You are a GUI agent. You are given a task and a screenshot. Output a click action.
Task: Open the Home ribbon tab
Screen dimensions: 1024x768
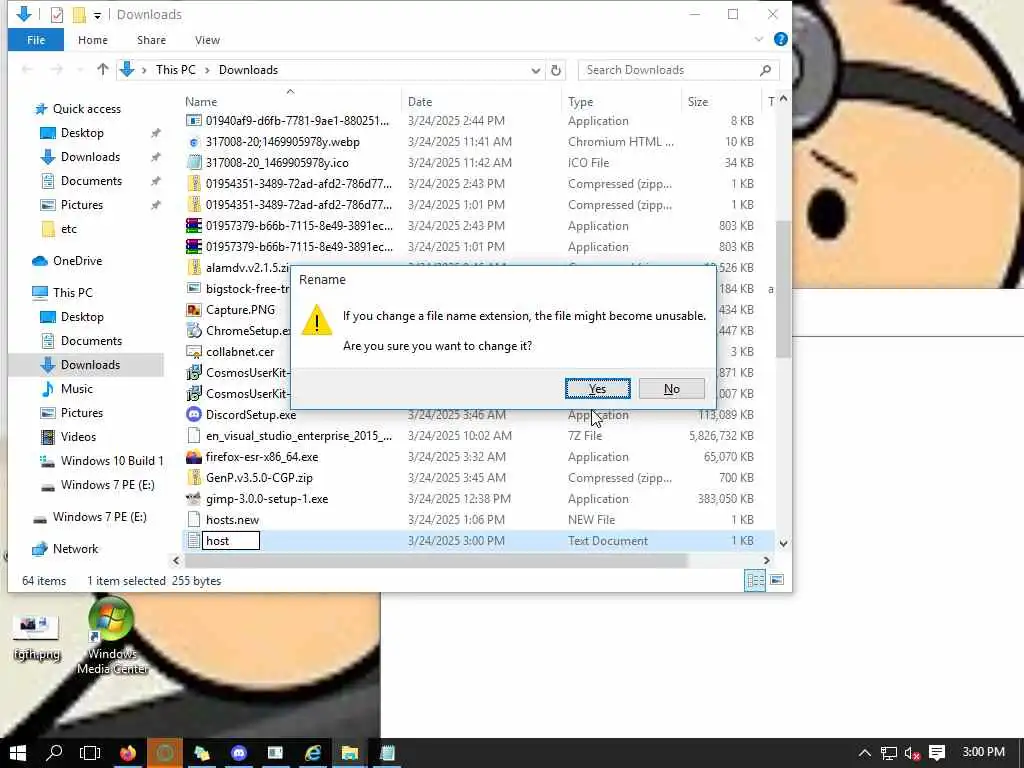93,40
